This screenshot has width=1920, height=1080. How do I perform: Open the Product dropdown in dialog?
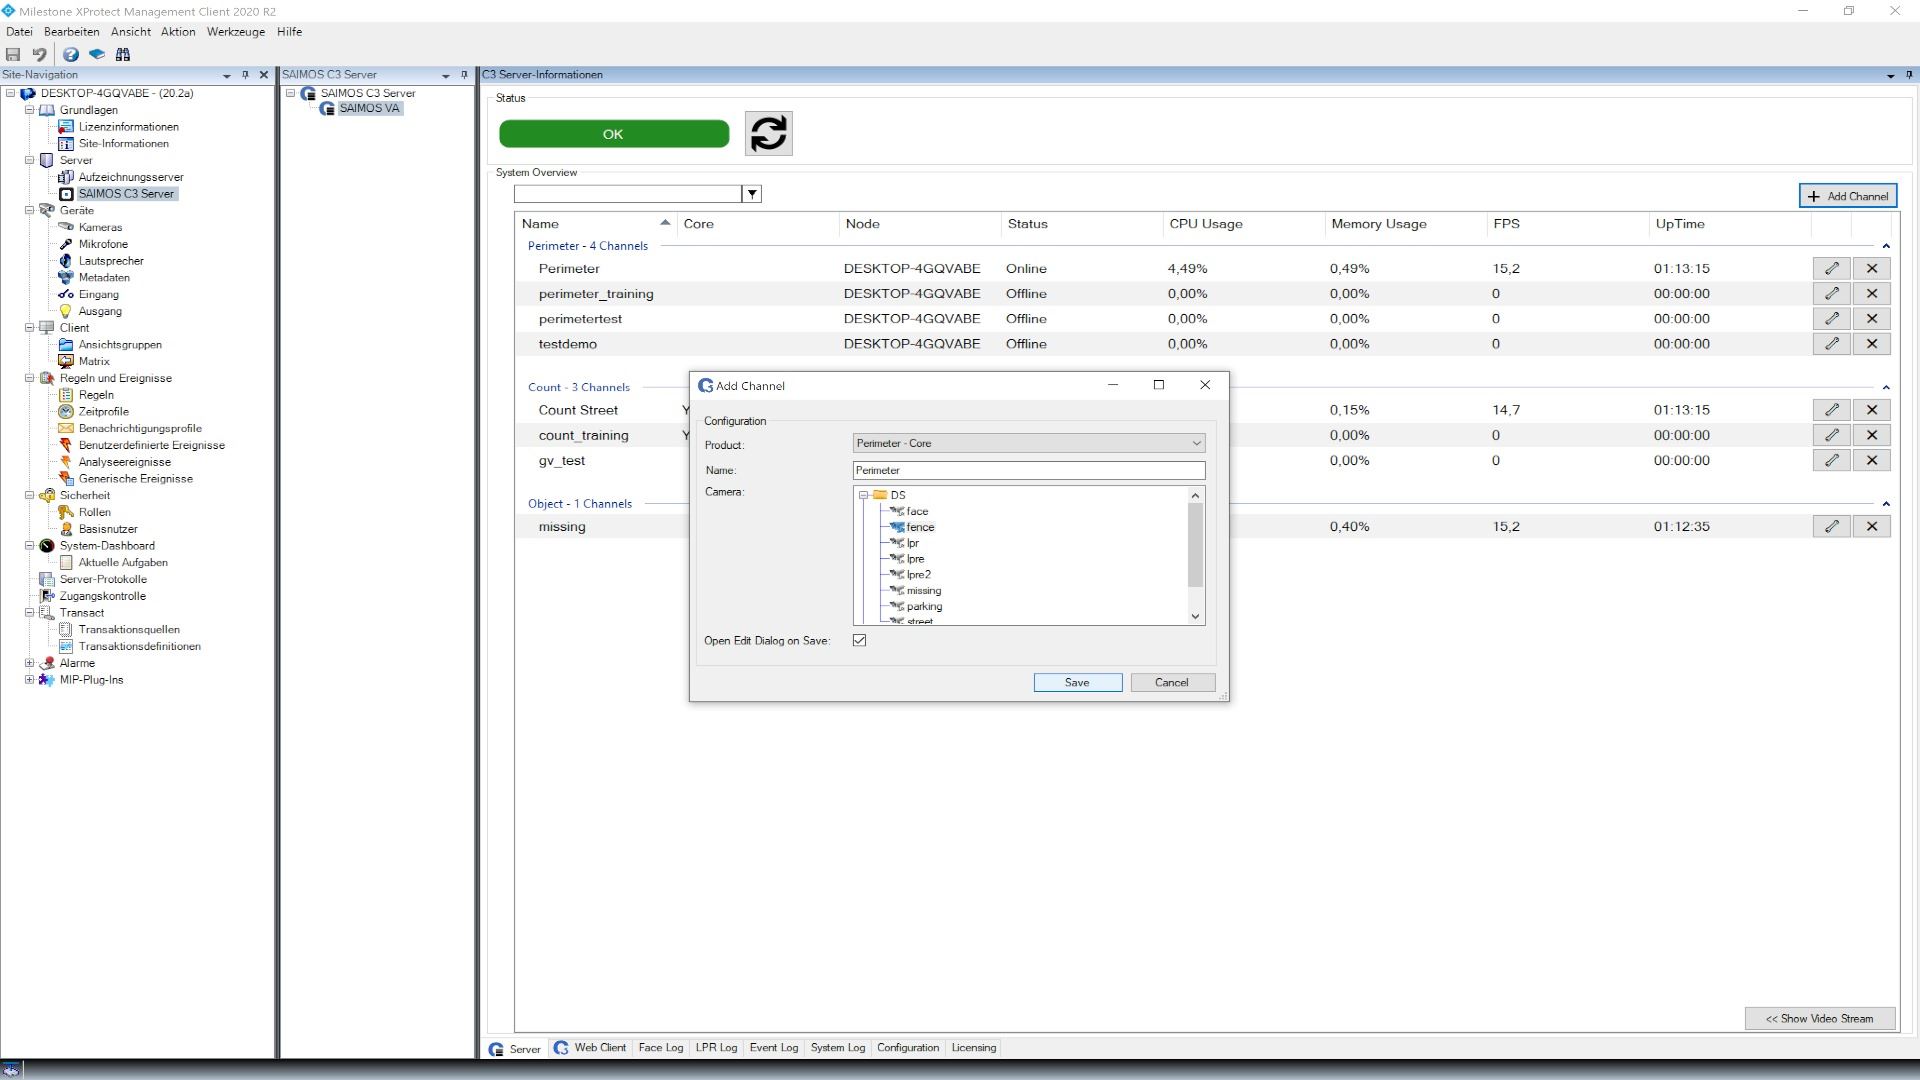point(1195,443)
